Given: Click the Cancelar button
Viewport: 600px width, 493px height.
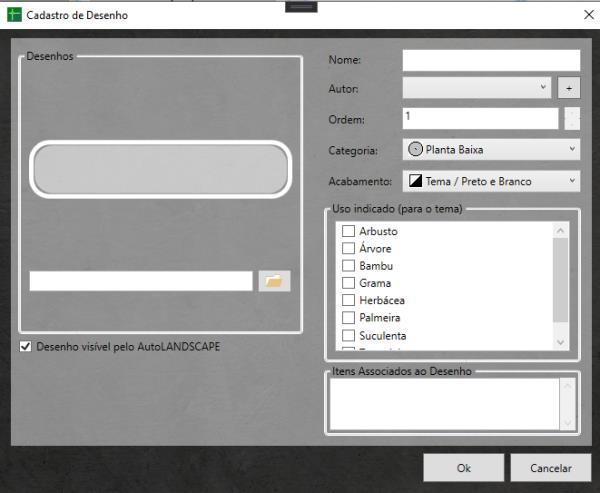Looking at the screenshot, I should 551,467.
